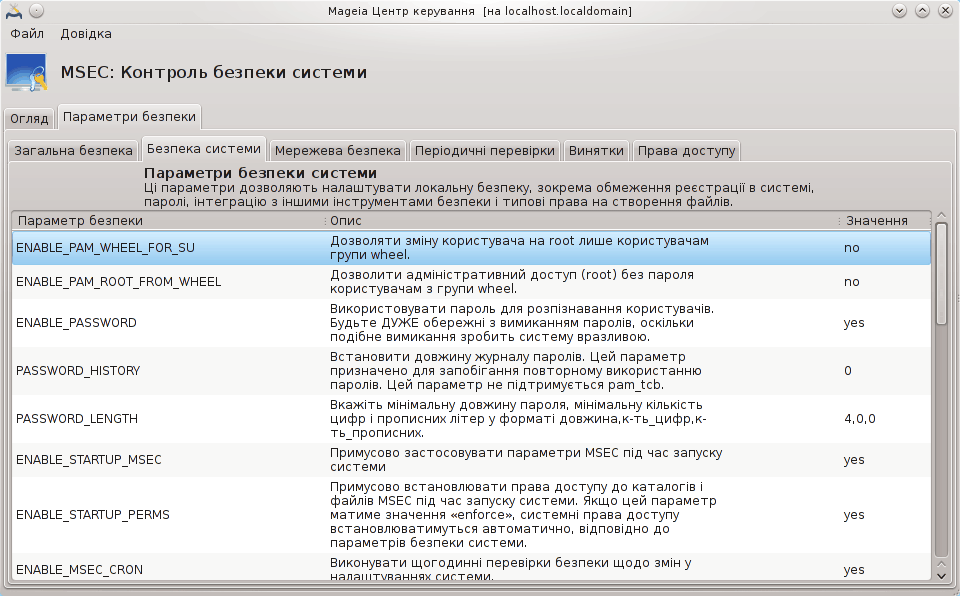Screen dimensions: 960x596
Task: Click the yes value for ENABLE_MSEC_CRON
Action: 854,570
